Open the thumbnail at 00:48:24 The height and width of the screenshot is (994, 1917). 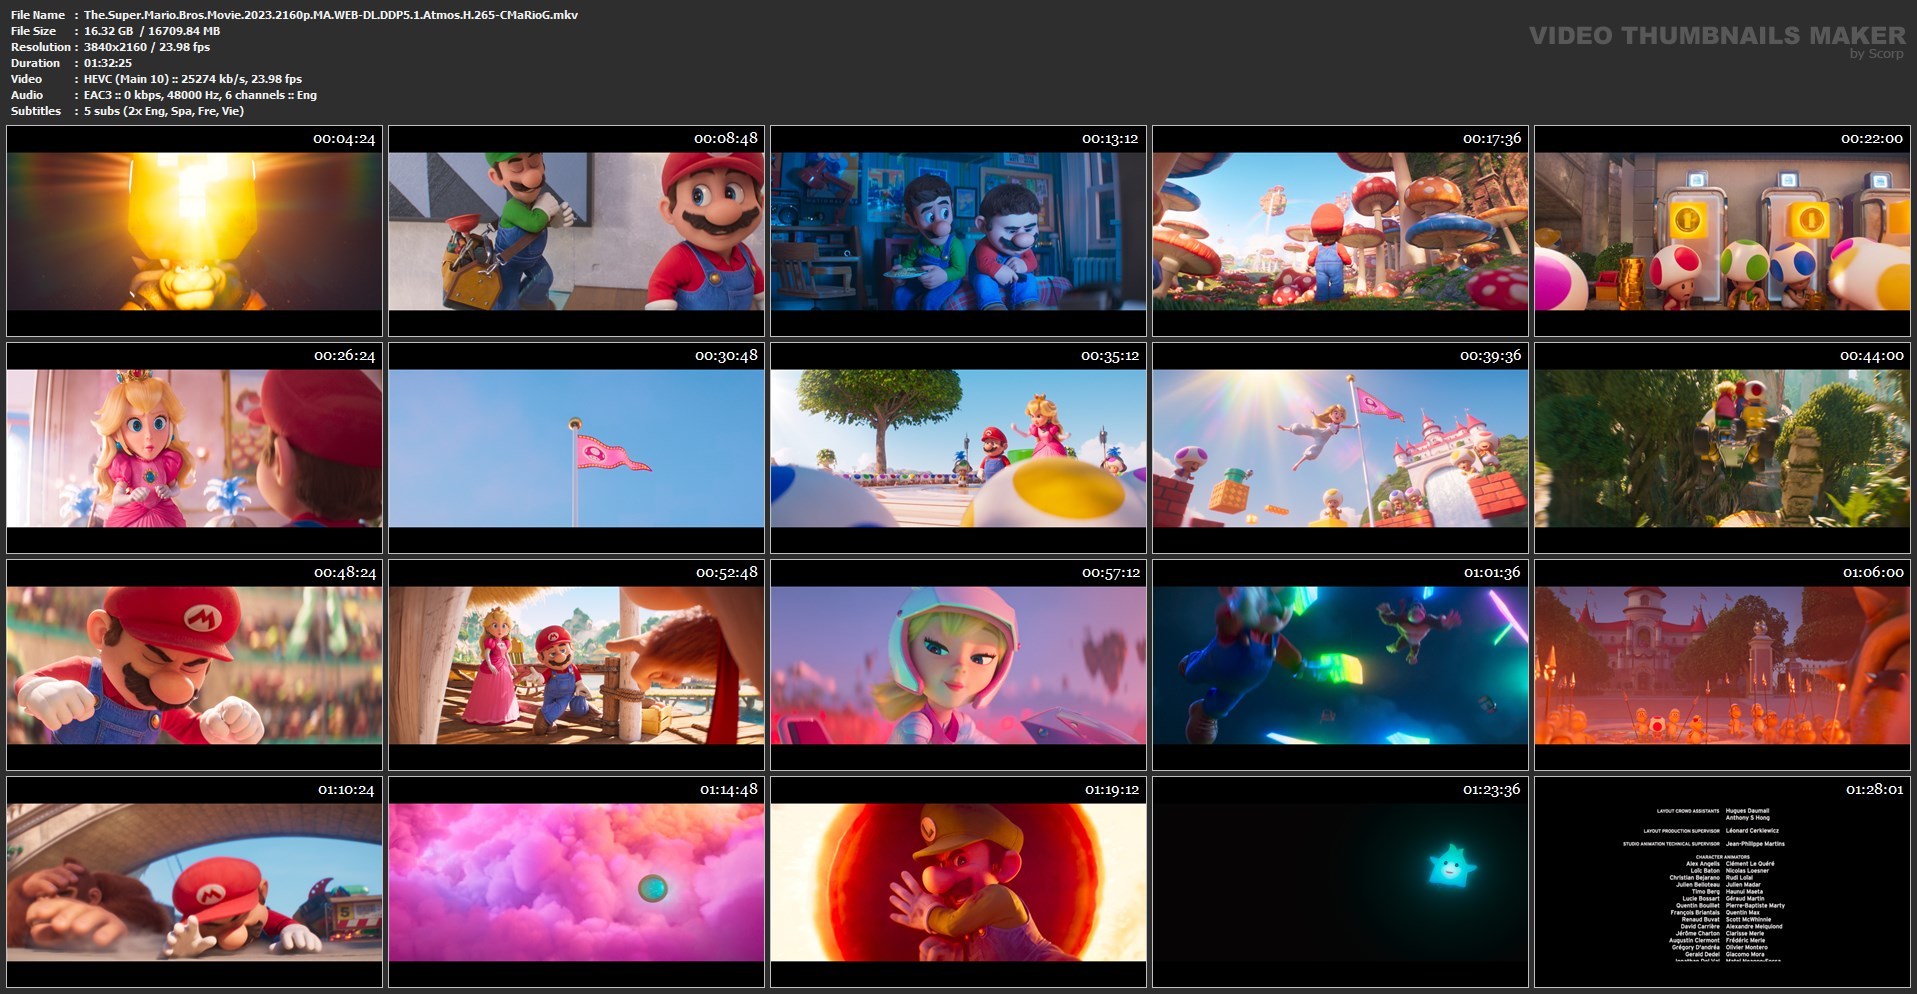(x=194, y=665)
